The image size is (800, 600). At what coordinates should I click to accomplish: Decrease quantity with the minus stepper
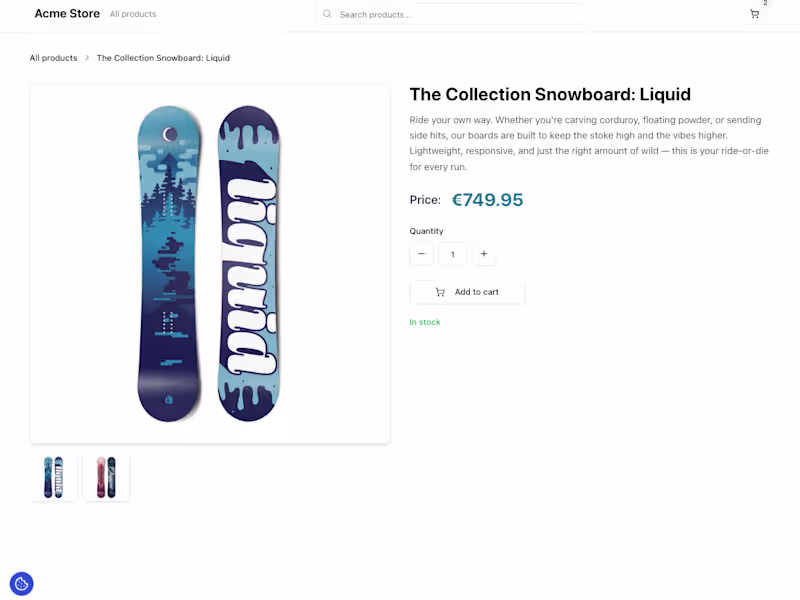pos(421,254)
